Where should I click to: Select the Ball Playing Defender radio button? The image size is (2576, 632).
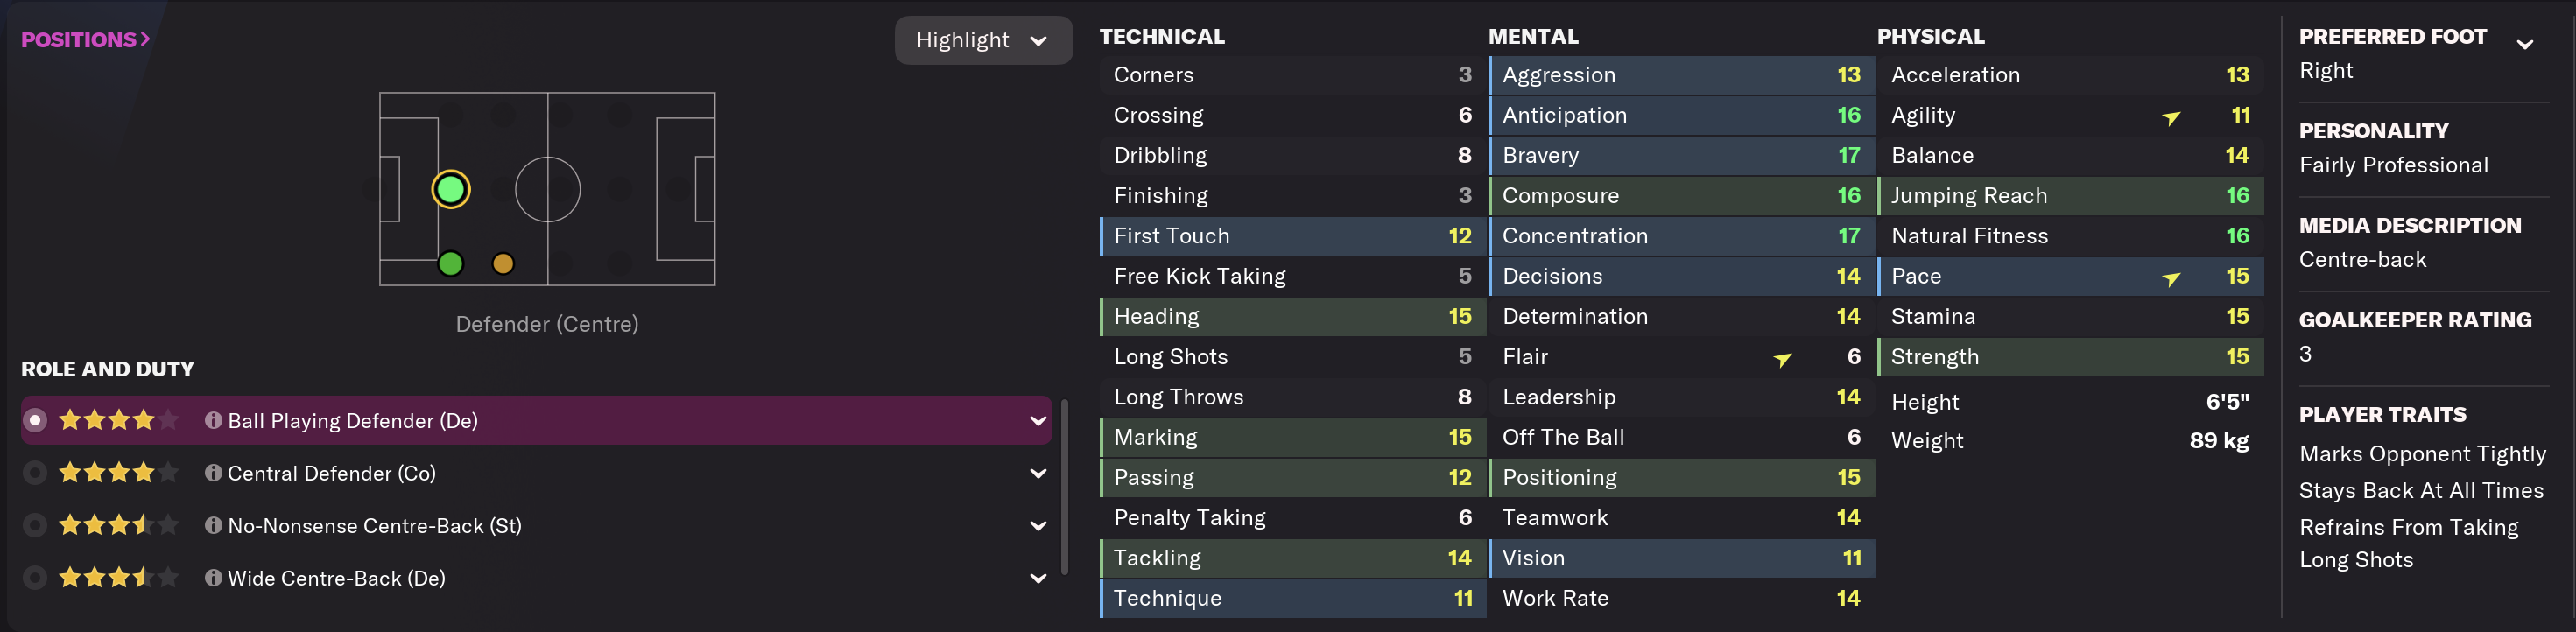click(x=35, y=421)
